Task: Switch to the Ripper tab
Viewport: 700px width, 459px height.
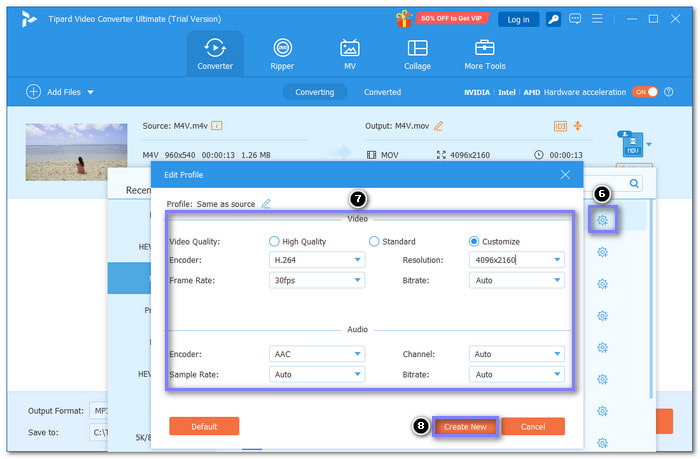Action: click(x=282, y=54)
